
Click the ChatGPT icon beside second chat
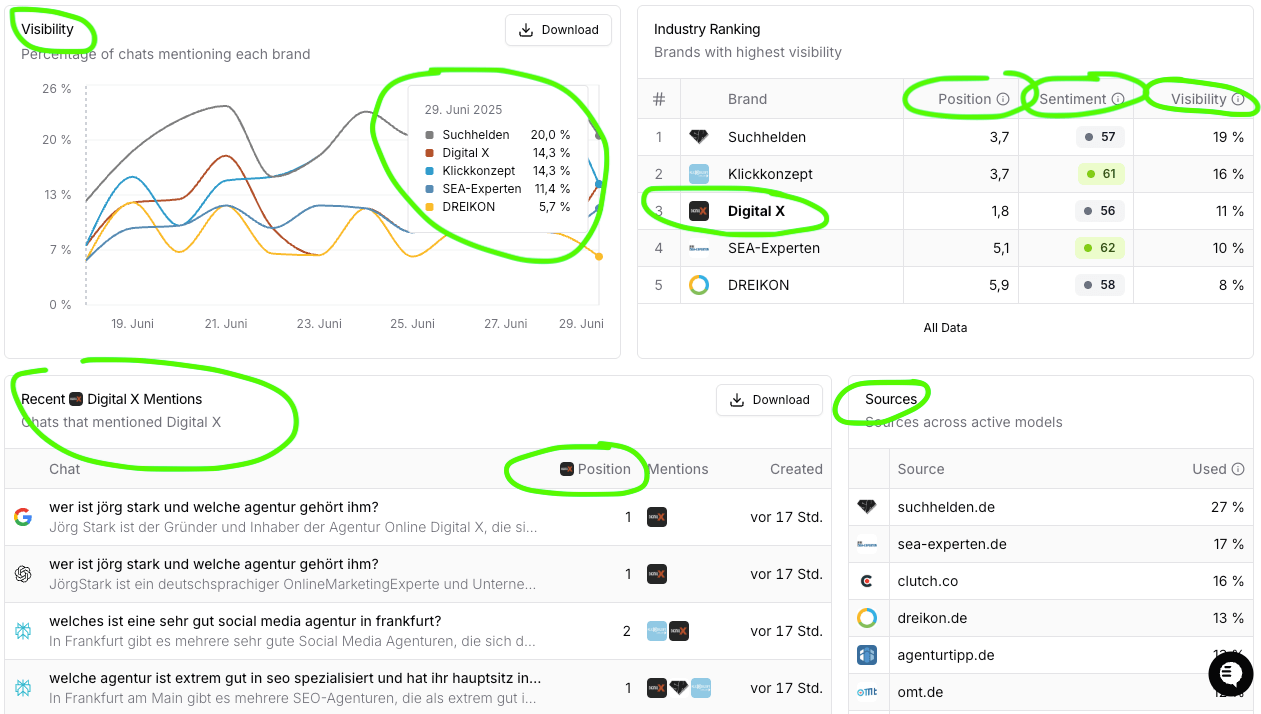click(x=23, y=574)
